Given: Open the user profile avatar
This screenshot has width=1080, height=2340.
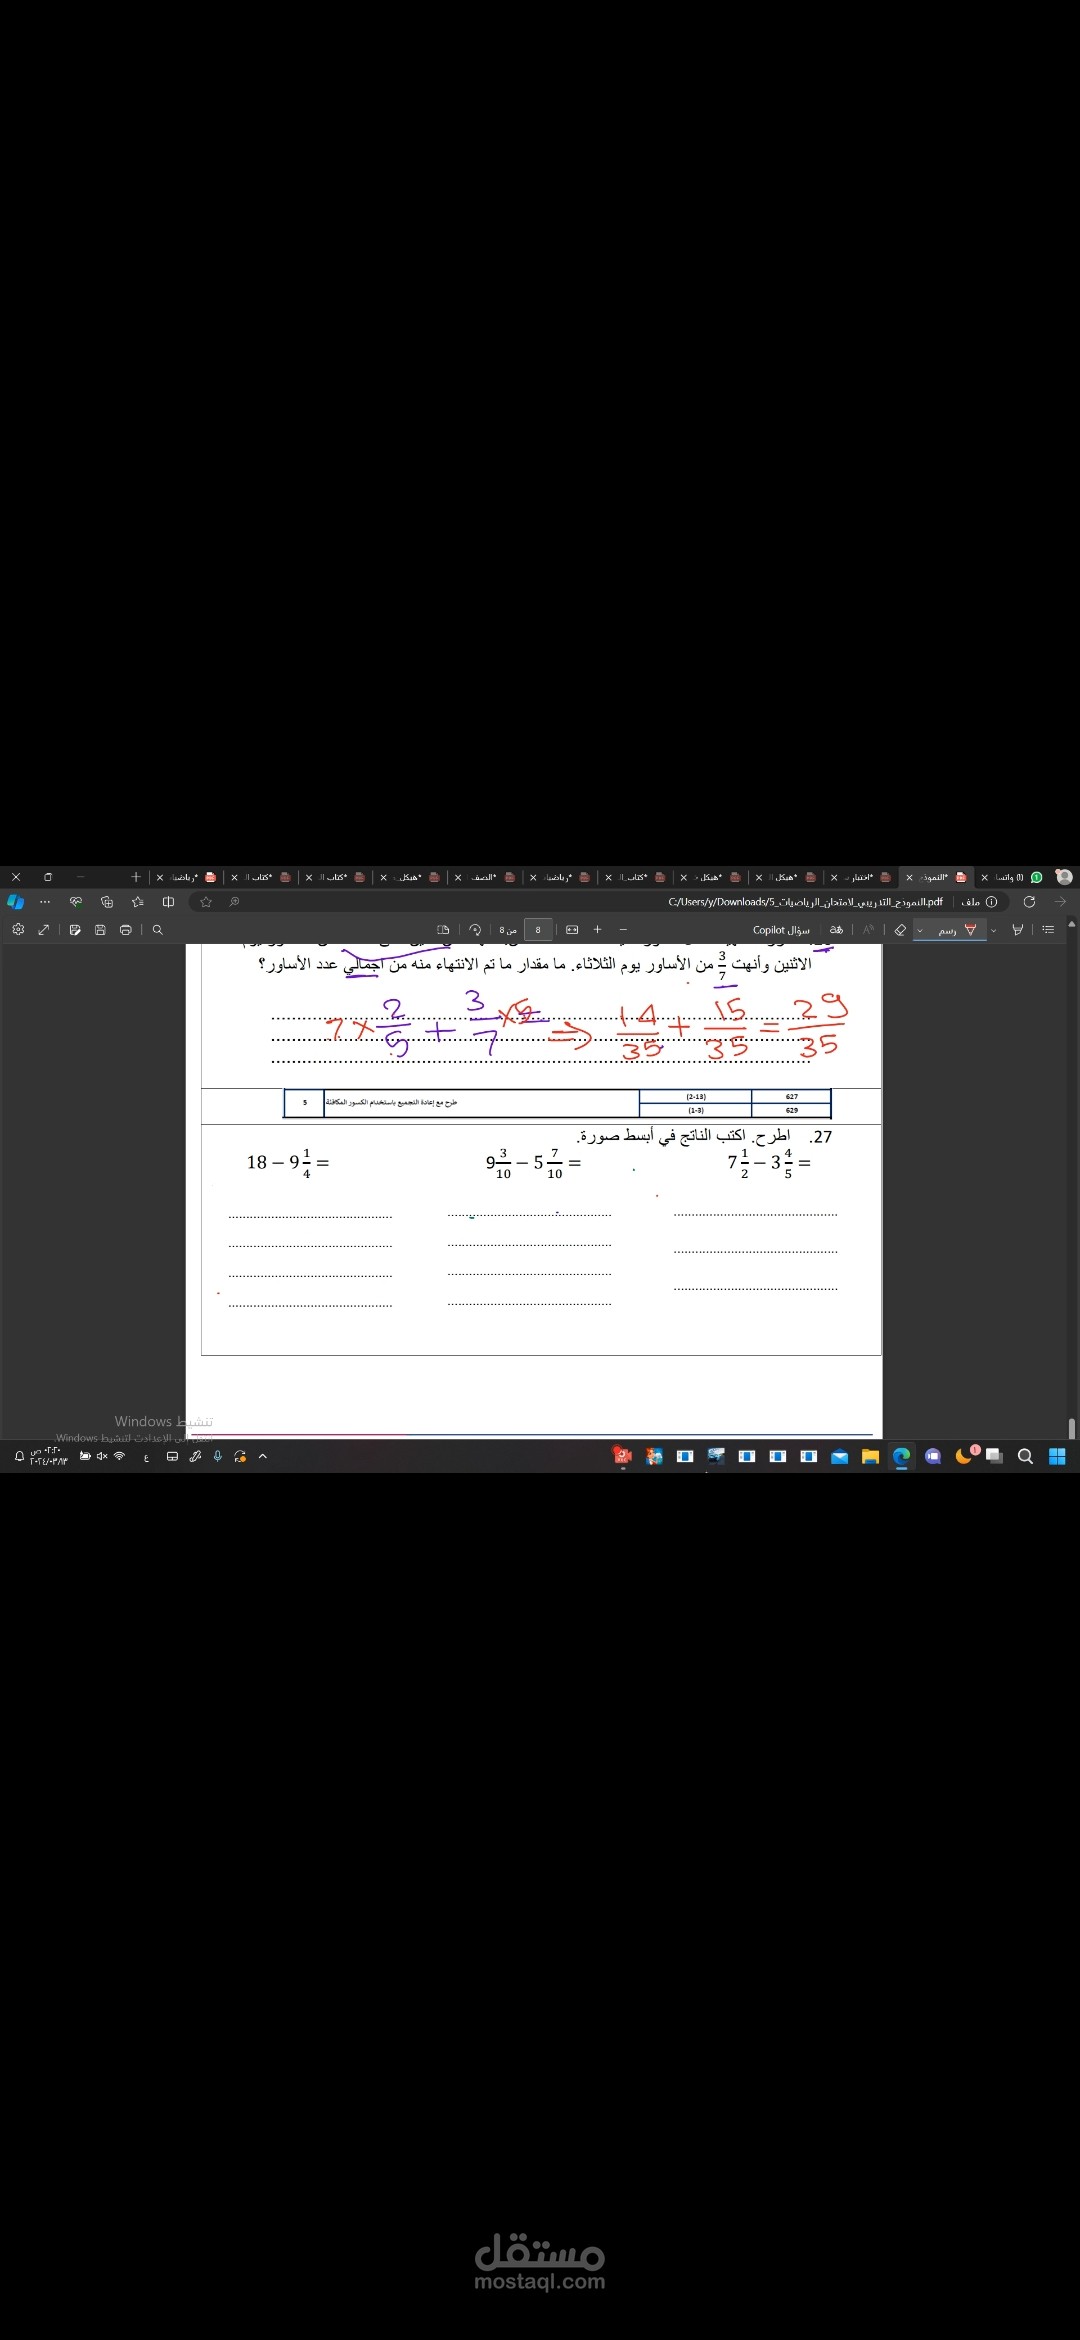Looking at the screenshot, I should (x=1064, y=877).
